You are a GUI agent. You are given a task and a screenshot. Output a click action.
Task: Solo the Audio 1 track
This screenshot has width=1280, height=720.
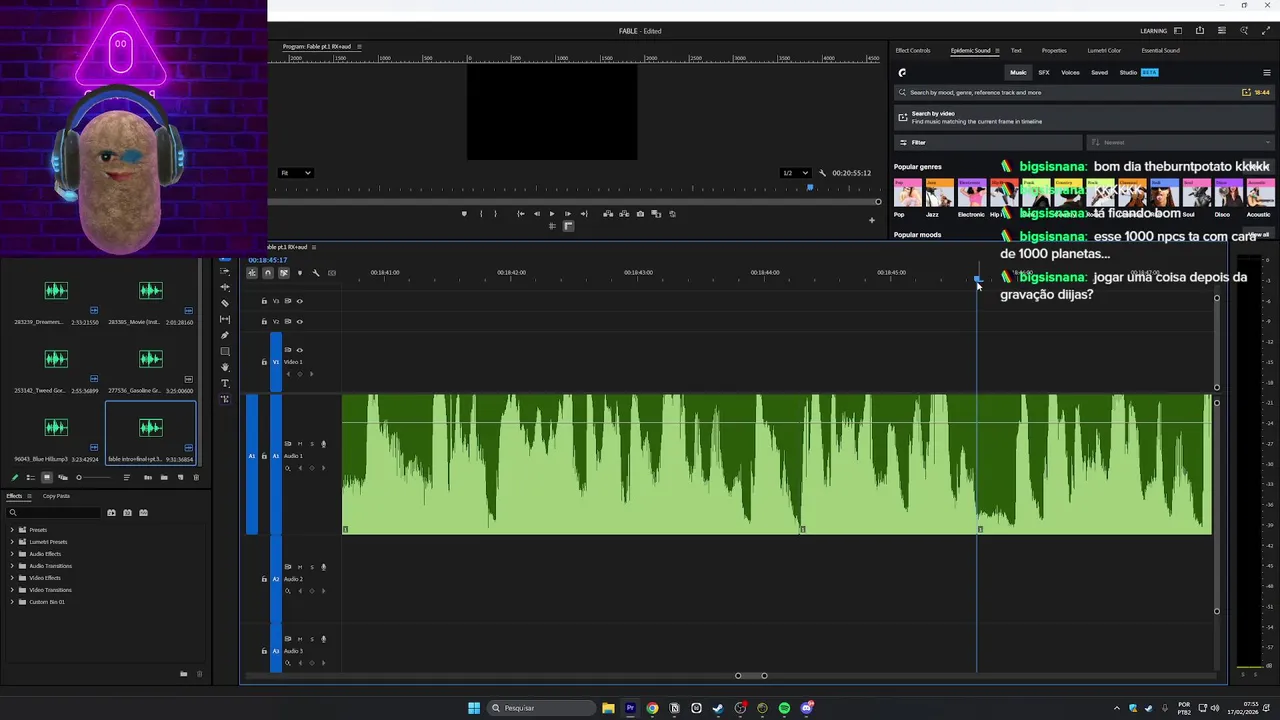tap(311, 443)
